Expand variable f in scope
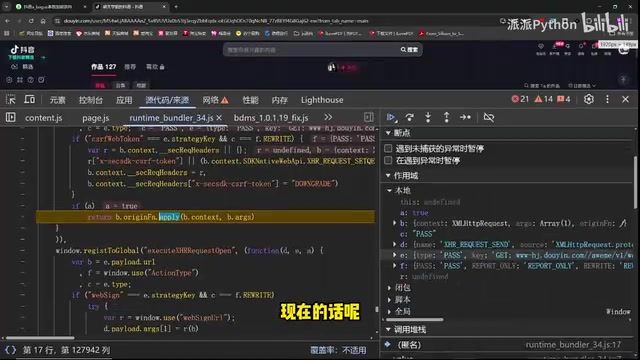This screenshot has height=360, width=640. (x=394, y=266)
